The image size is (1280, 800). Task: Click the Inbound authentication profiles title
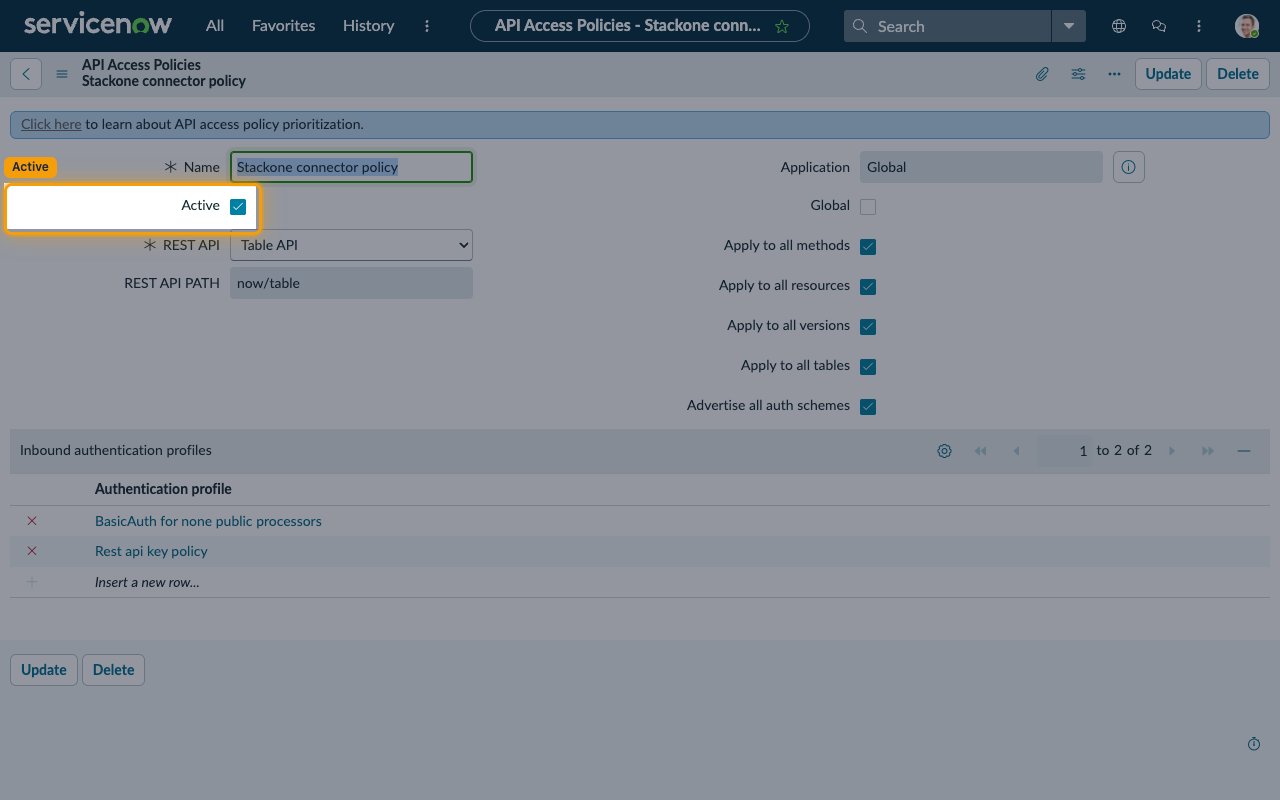[116, 450]
